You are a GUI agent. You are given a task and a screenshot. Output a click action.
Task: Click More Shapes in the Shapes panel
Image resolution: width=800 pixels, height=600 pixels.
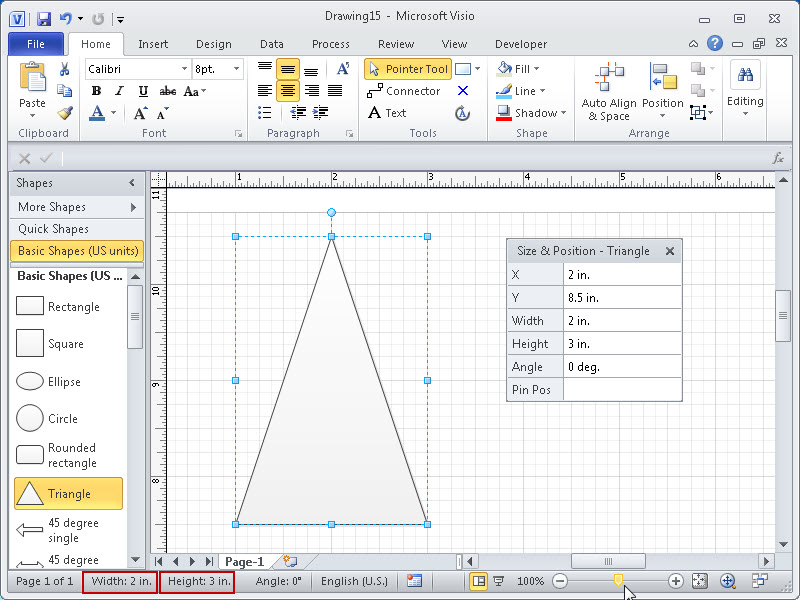tap(50, 207)
